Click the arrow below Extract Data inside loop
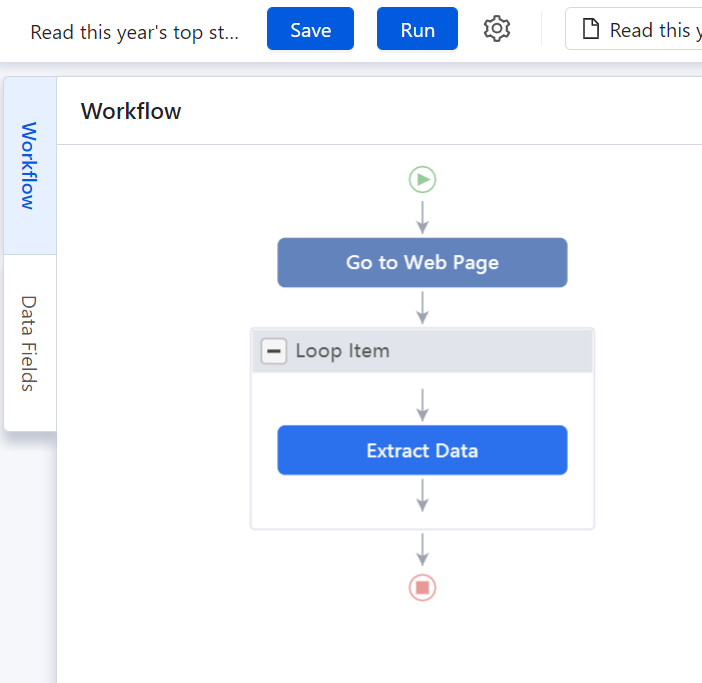This screenshot has width=702, height=683. (422, 495)
